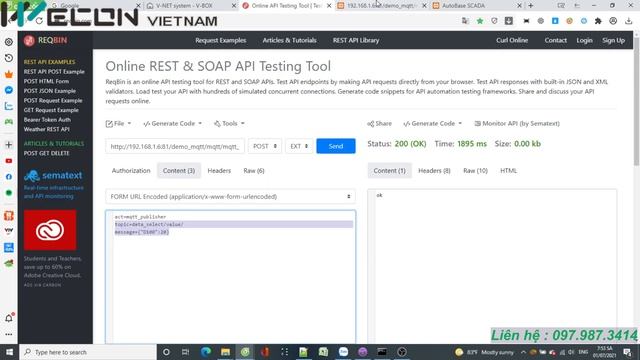Open the EXT extension selector
The height and width of the screenshot is (360, 640).
tap(299, 146)
